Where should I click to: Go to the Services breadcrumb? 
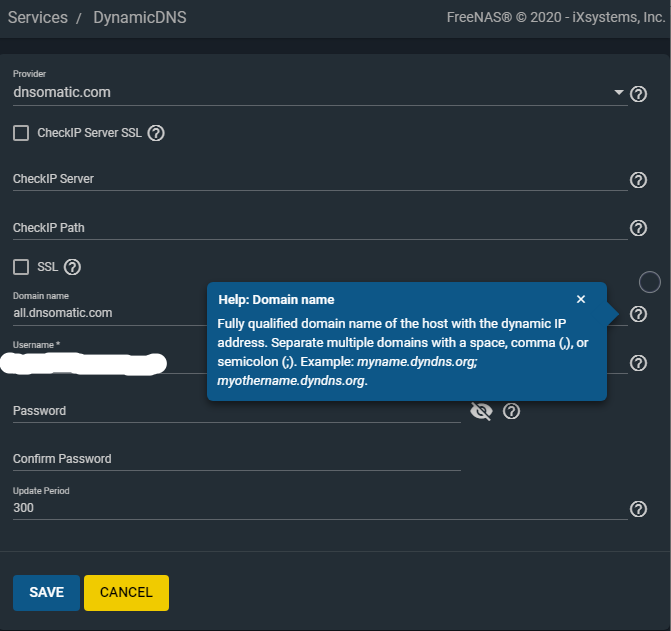[38, 18]
